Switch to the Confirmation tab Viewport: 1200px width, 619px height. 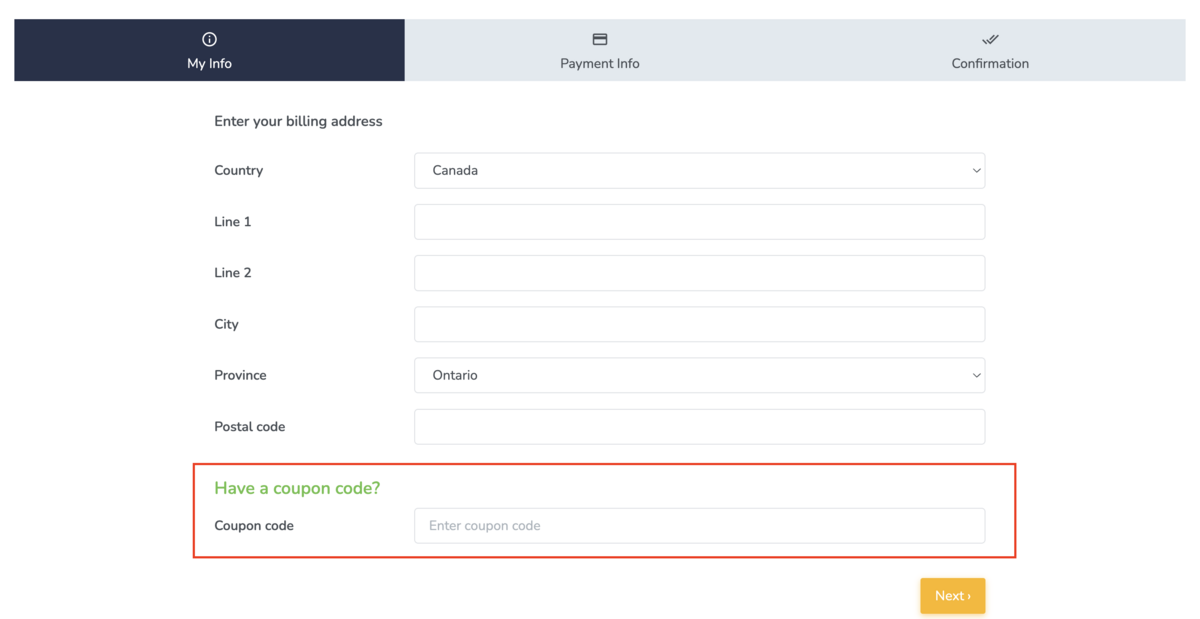click(x=990, y=50)
